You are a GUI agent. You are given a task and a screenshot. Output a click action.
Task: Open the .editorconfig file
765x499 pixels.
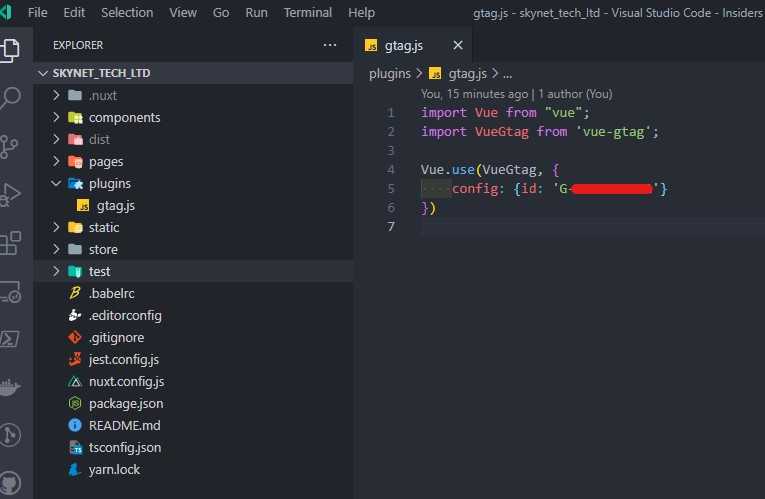coord(194,315)
